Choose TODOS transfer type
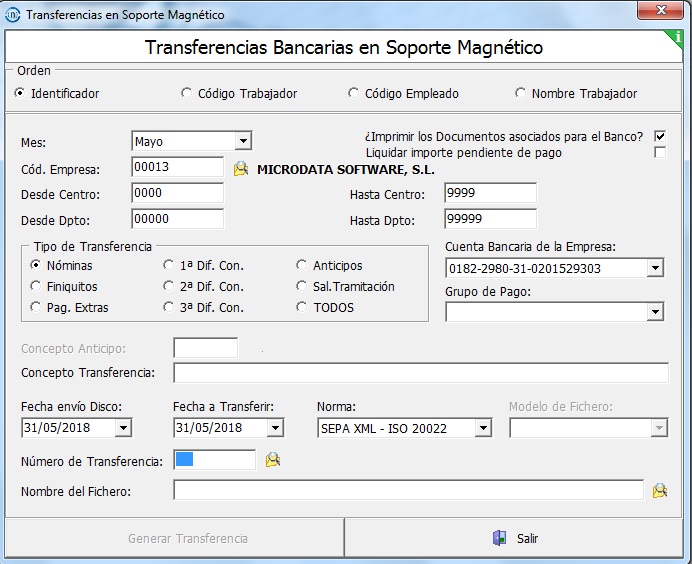 coord(302,308)
